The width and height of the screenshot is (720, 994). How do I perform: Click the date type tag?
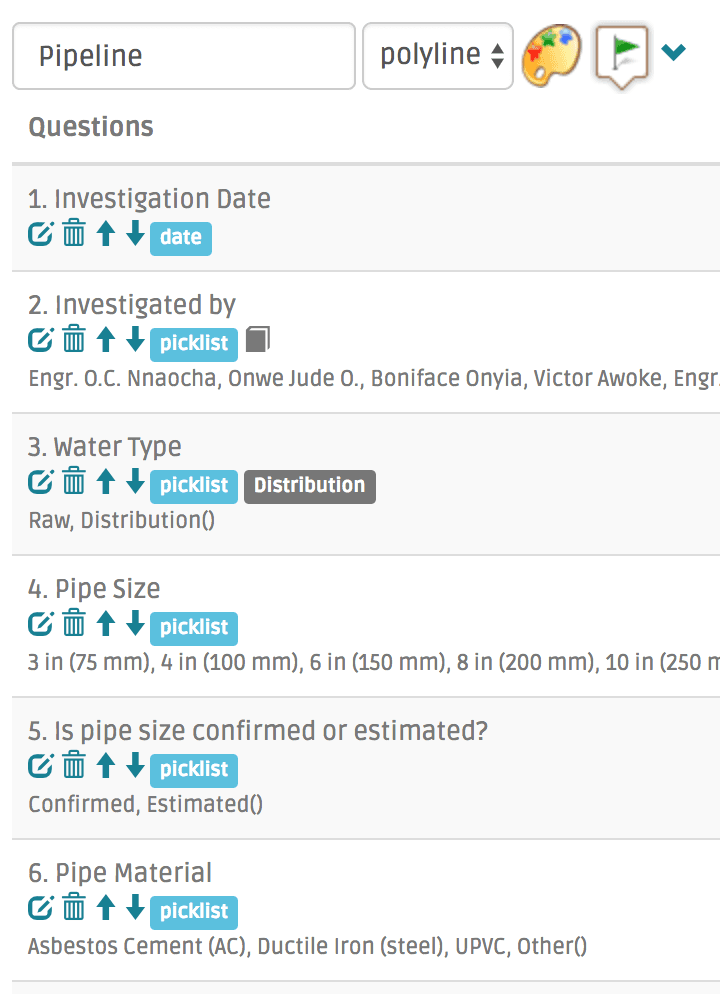[x=181, y=238]
